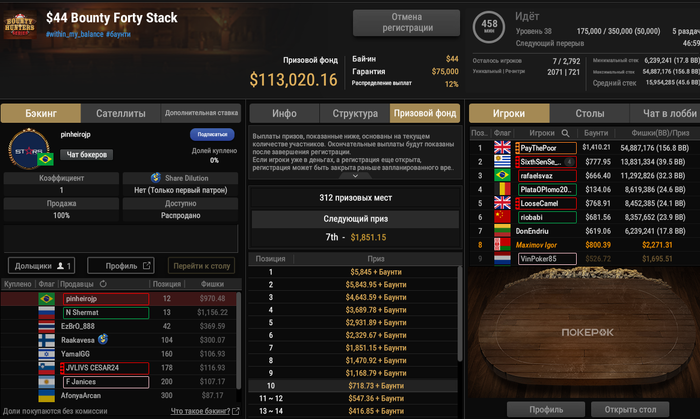Switch to the Столы tab

[589, 113]
